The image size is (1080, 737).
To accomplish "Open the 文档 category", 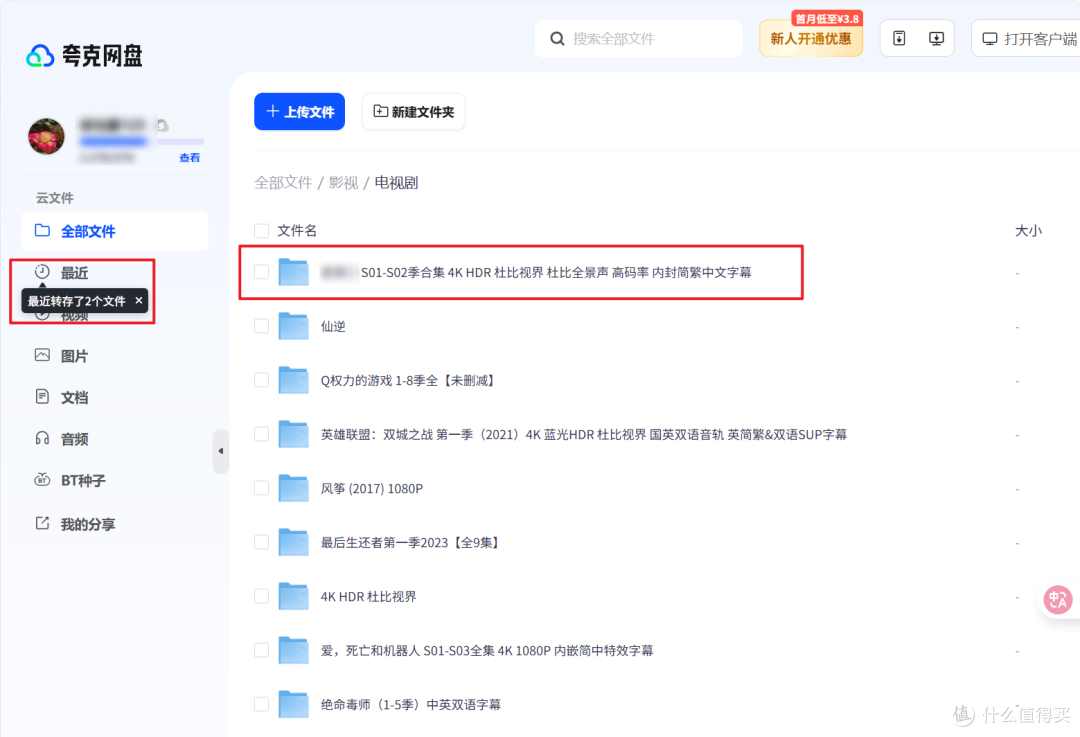I will point(74,397).
